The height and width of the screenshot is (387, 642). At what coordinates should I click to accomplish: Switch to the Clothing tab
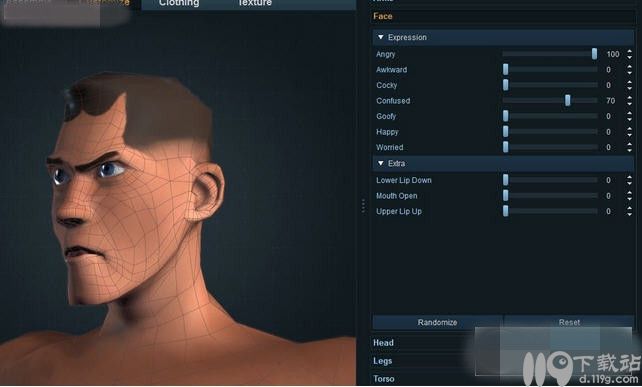pyautogui.click(x=179, y=3)
